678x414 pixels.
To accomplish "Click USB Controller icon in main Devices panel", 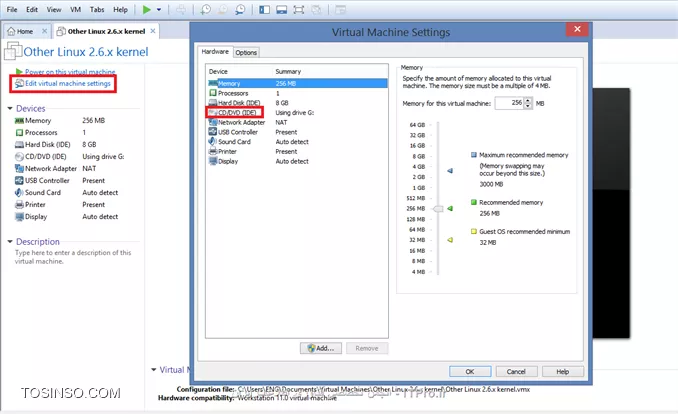I will 19,180.
